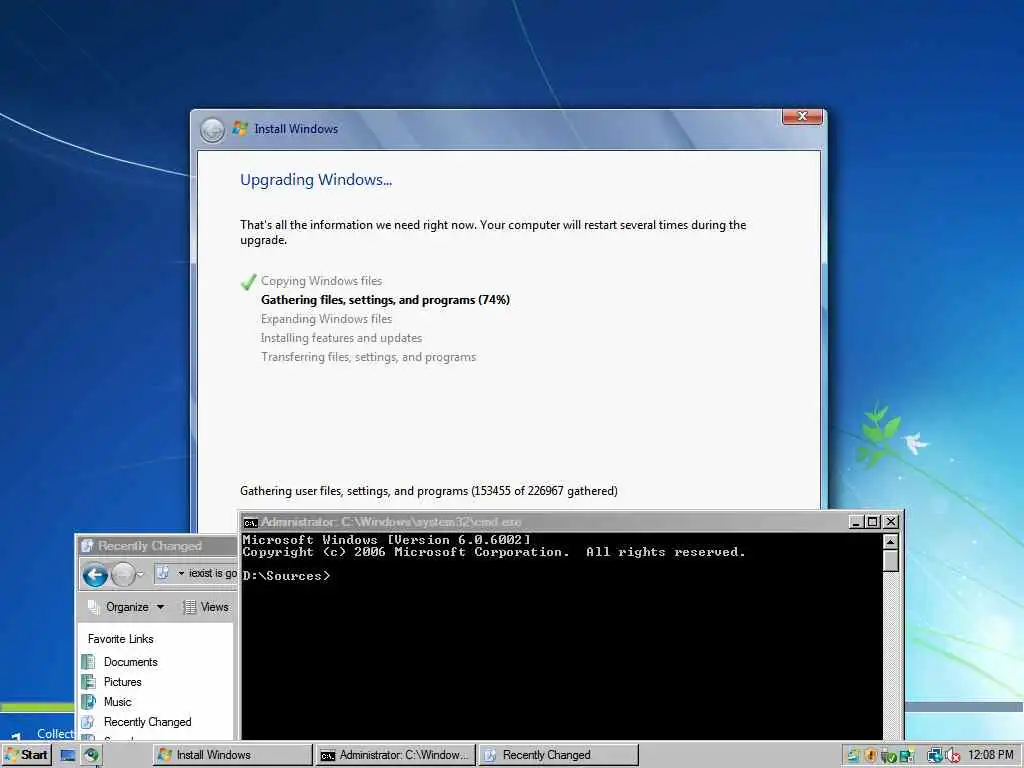This screenshot has height=768, width=1024.
Task: Open Music in Favorite Links
Action: pos(118,702)
